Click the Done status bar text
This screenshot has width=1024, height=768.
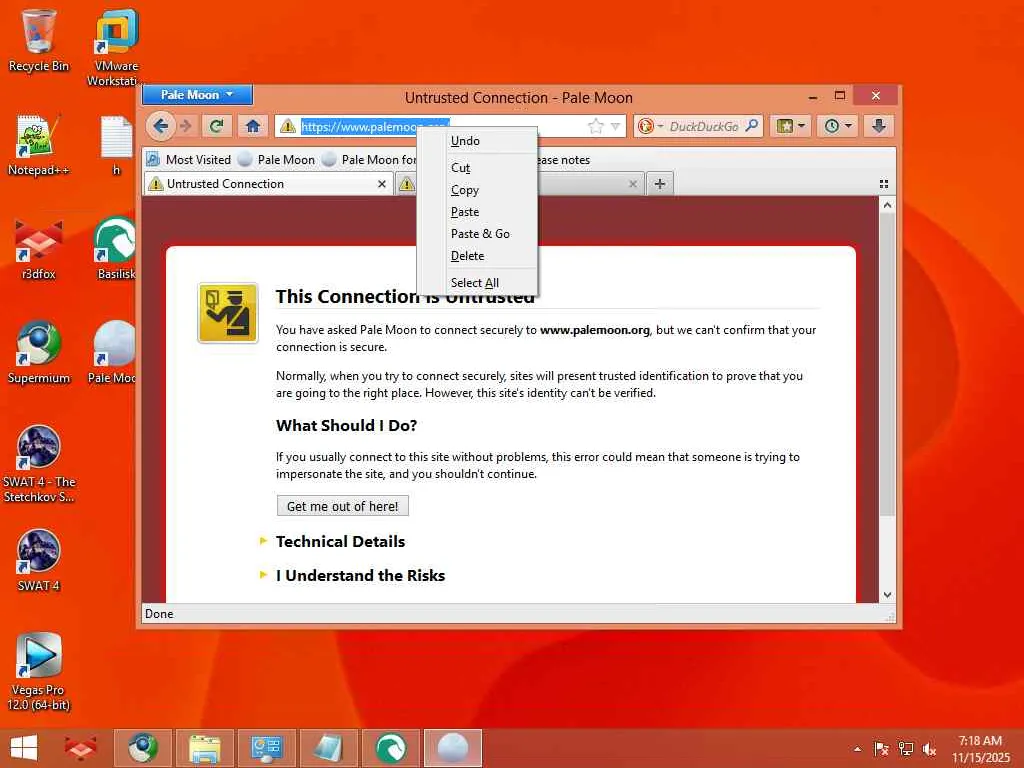coord(159,614)
